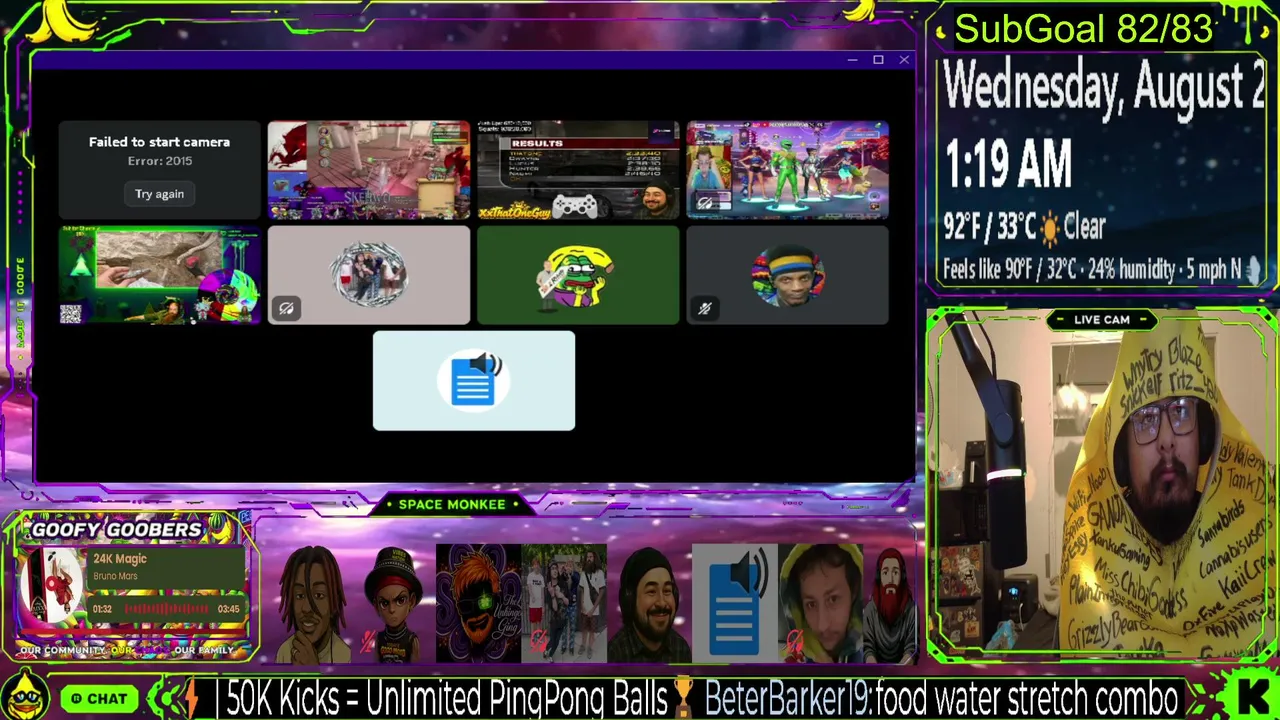
Task: Click the 1:19 AM clock
Action: (1008, 164)
